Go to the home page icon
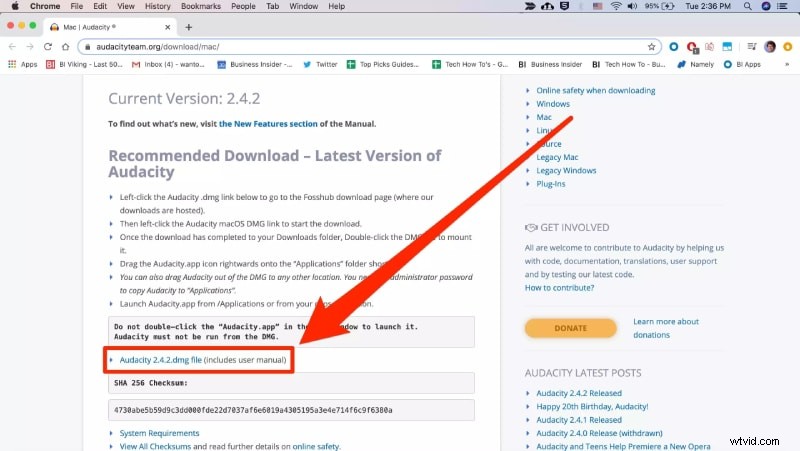The width and height of the screenshot is (800, 451). coord(65,46)
